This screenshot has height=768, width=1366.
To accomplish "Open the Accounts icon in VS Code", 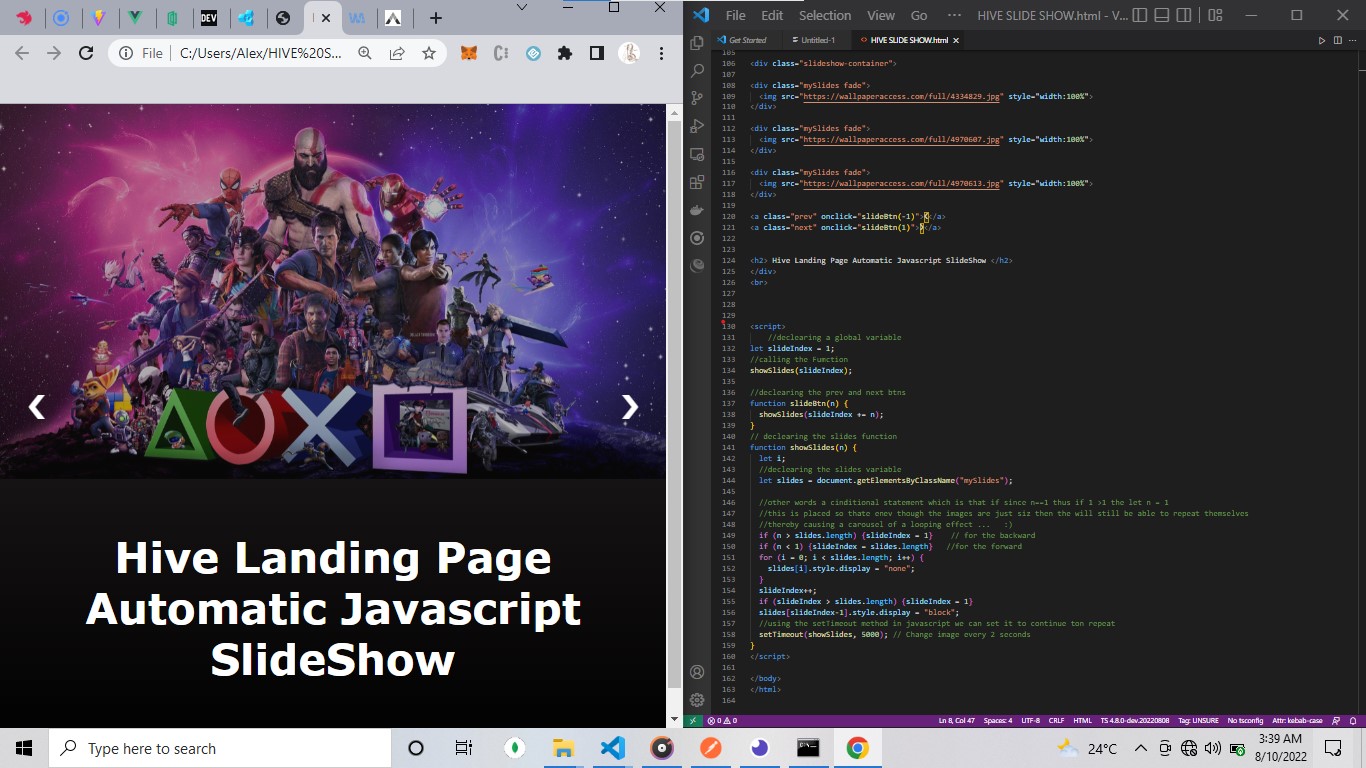I will pyautogui.click(x=697, y=672).
